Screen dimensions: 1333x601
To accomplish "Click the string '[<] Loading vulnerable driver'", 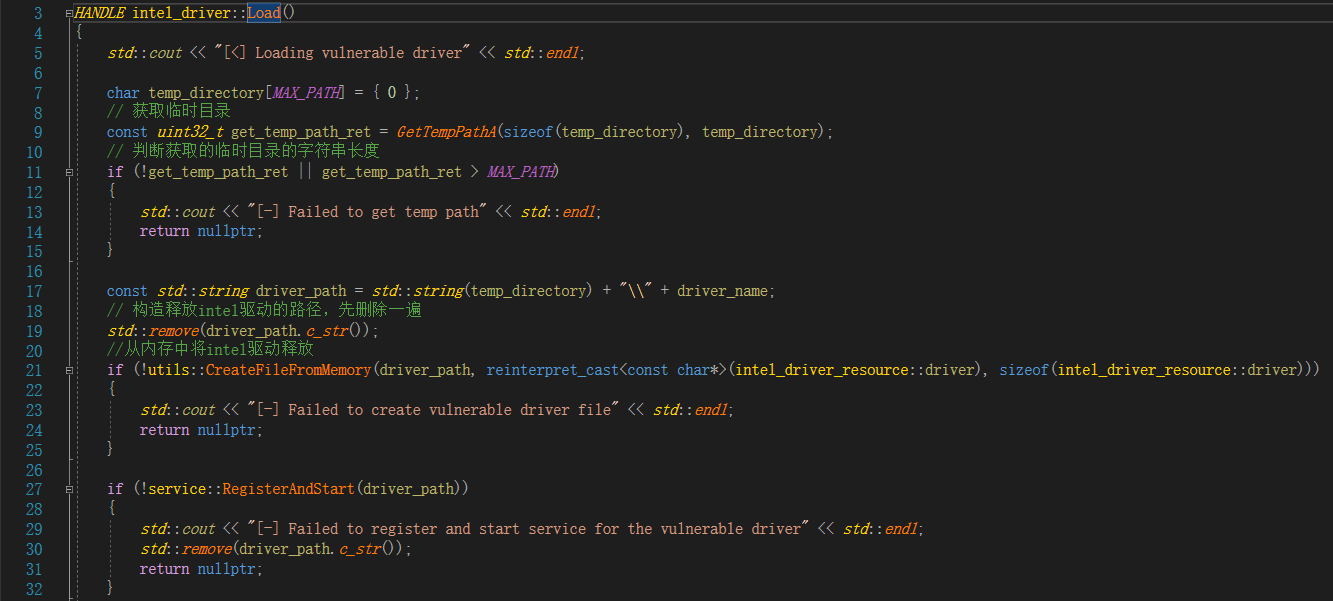I will point(343,53).
